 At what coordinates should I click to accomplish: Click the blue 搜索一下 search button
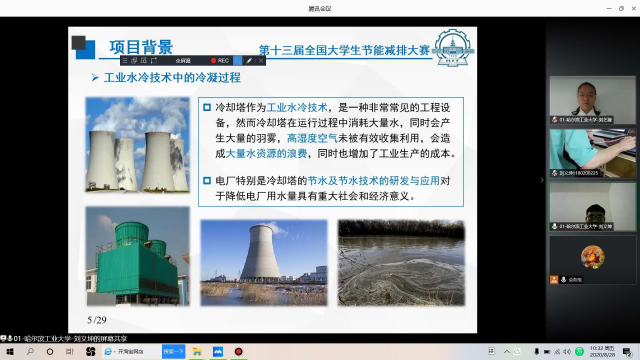coord(173,351)
